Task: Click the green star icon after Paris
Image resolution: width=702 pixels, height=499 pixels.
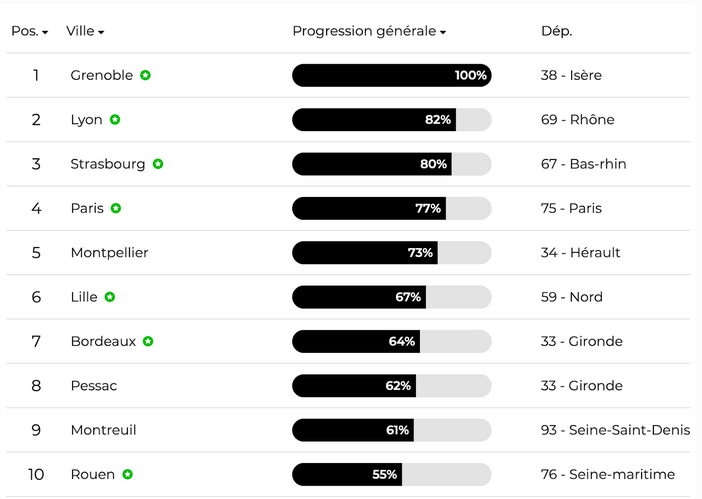Action: (116, 208)
